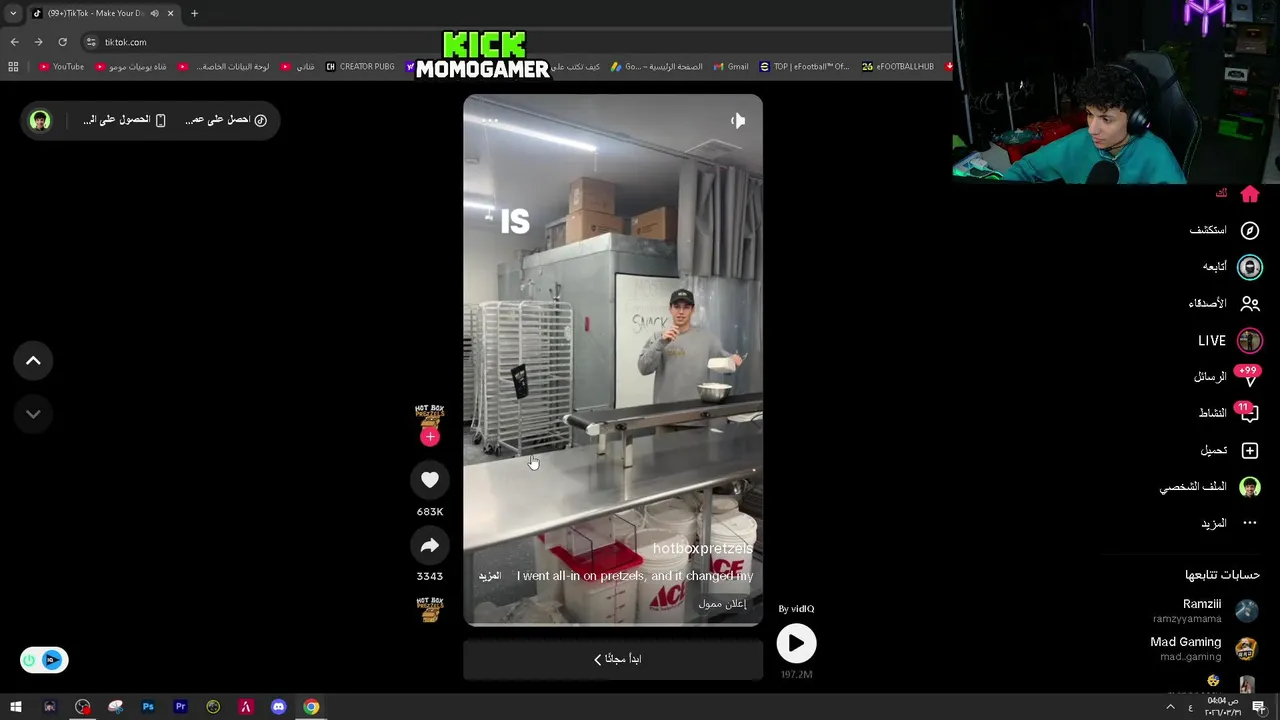The height and width of the screenshot is (720, 1280).
Task: Open Photoshop from the taskbar
Action: [148, 707]
